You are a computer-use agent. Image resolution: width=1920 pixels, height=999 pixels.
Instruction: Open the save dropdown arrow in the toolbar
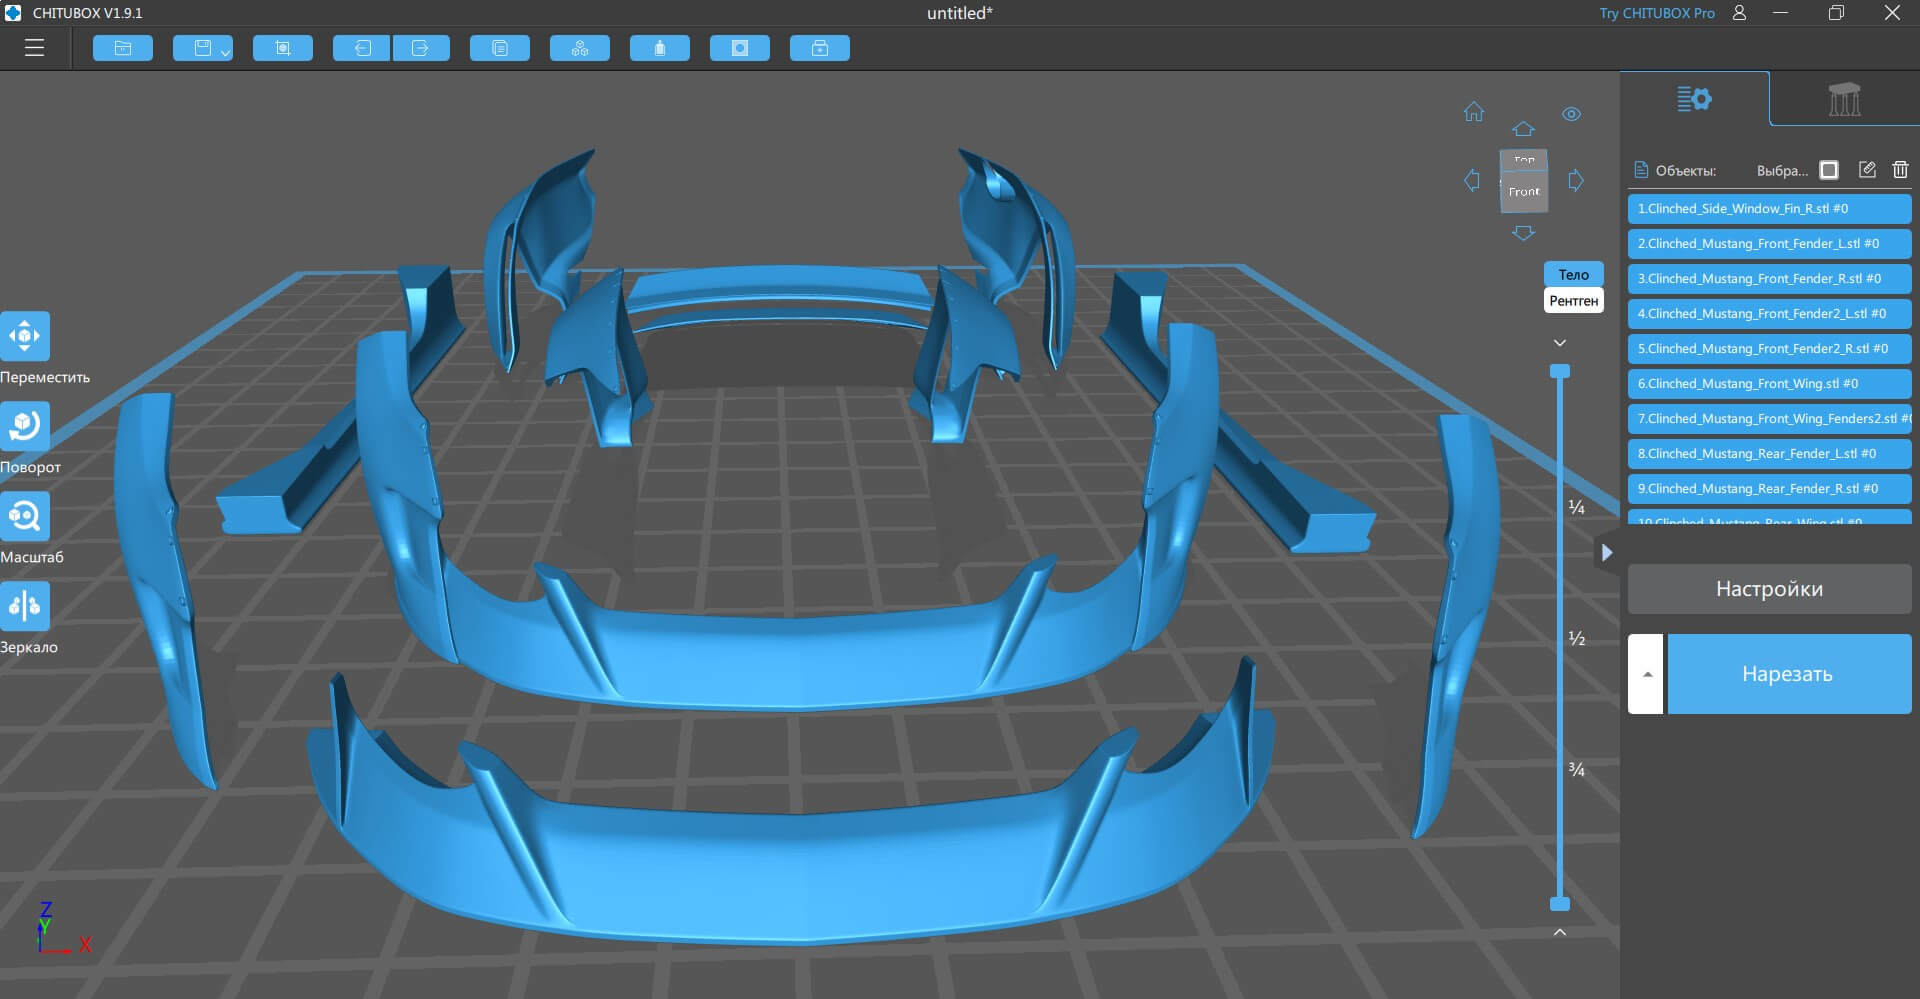[225, 52]
